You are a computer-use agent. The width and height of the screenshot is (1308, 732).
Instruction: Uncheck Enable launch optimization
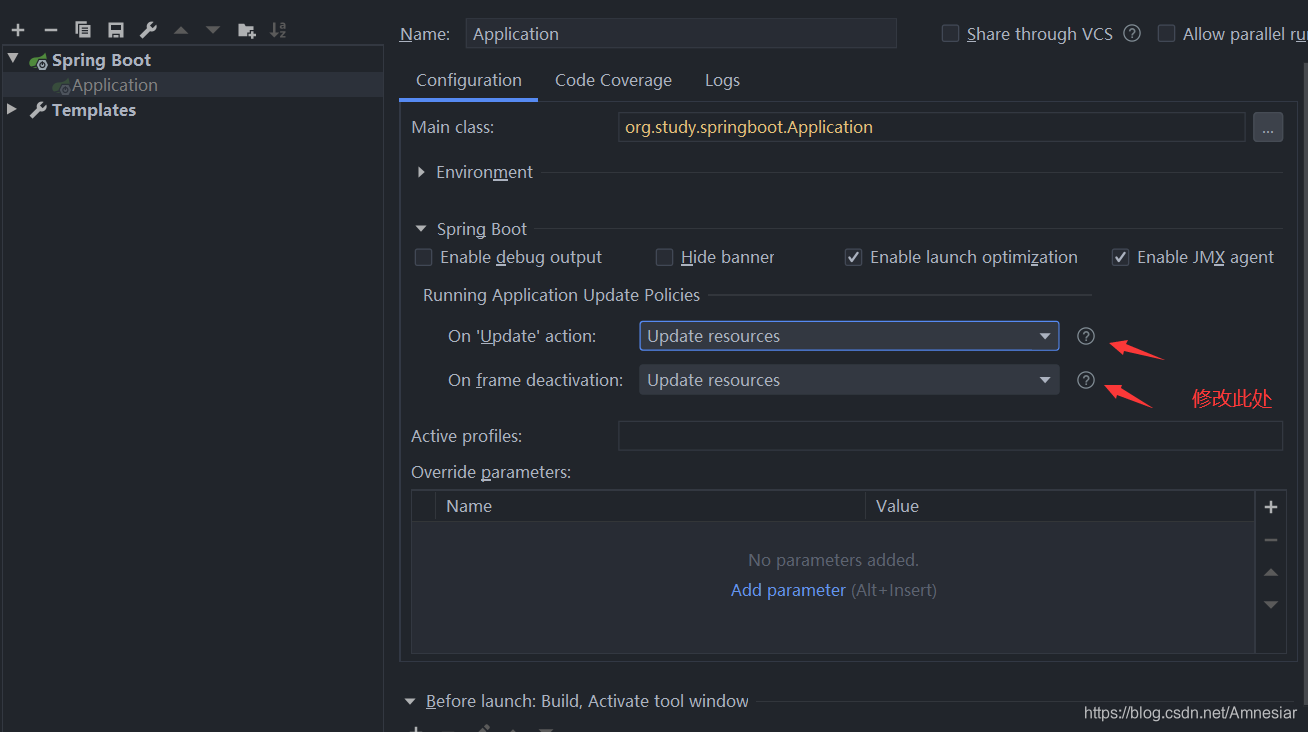click(x=853, y=258)
